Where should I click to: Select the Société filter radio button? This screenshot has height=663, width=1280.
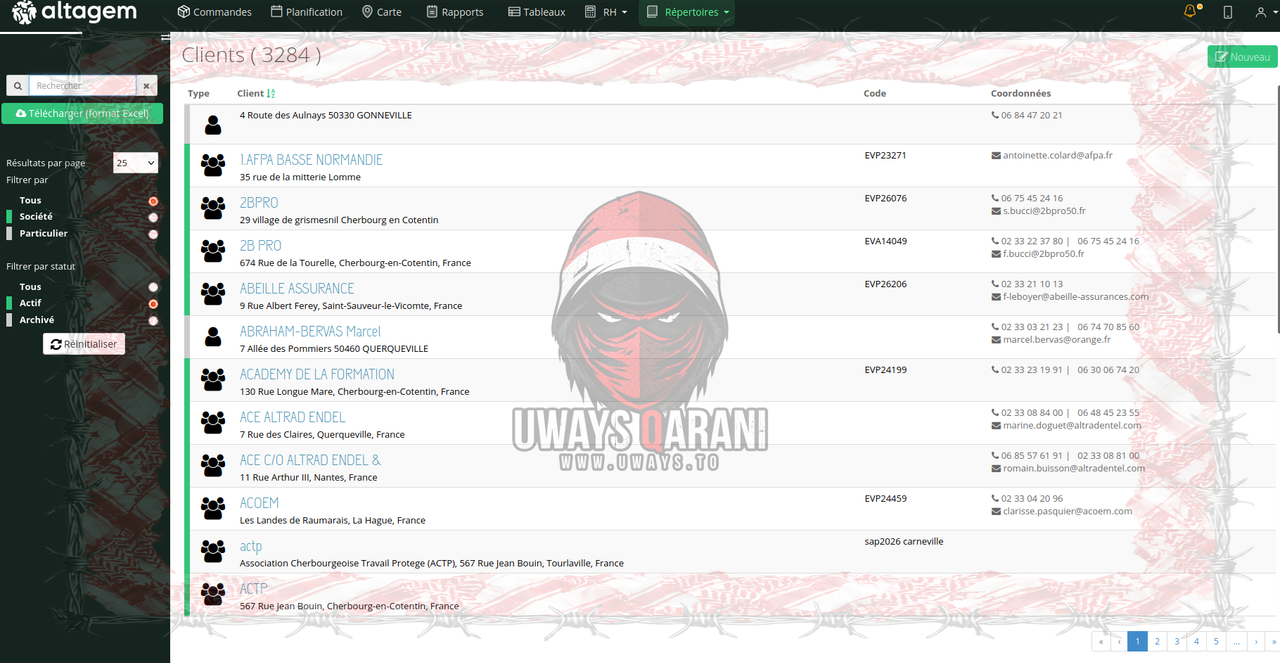153,217
